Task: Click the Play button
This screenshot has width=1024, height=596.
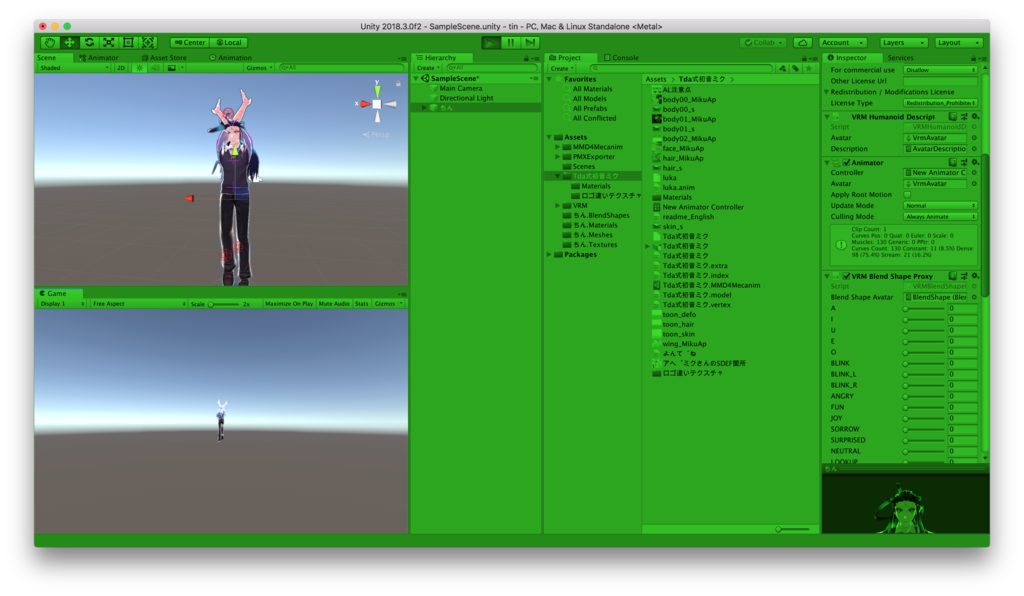Action: 490,42
